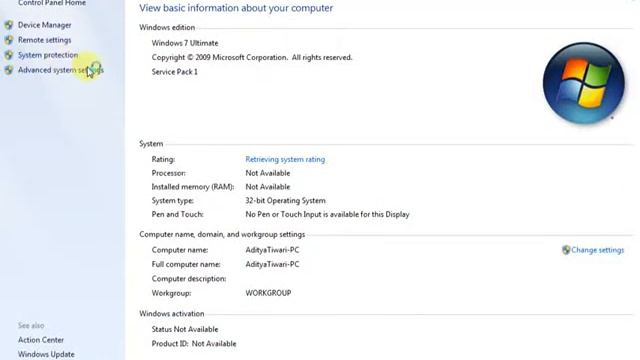Select the Windows 7 Ultimate text
Viewport: 640px width, 360px height.
(x=185, y=43)
